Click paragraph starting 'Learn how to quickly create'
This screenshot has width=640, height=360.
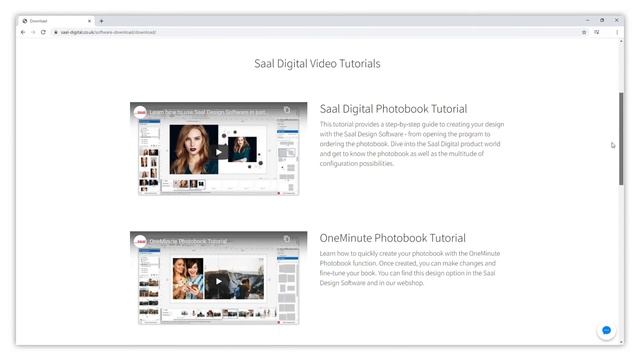click(x=410, y=268)
